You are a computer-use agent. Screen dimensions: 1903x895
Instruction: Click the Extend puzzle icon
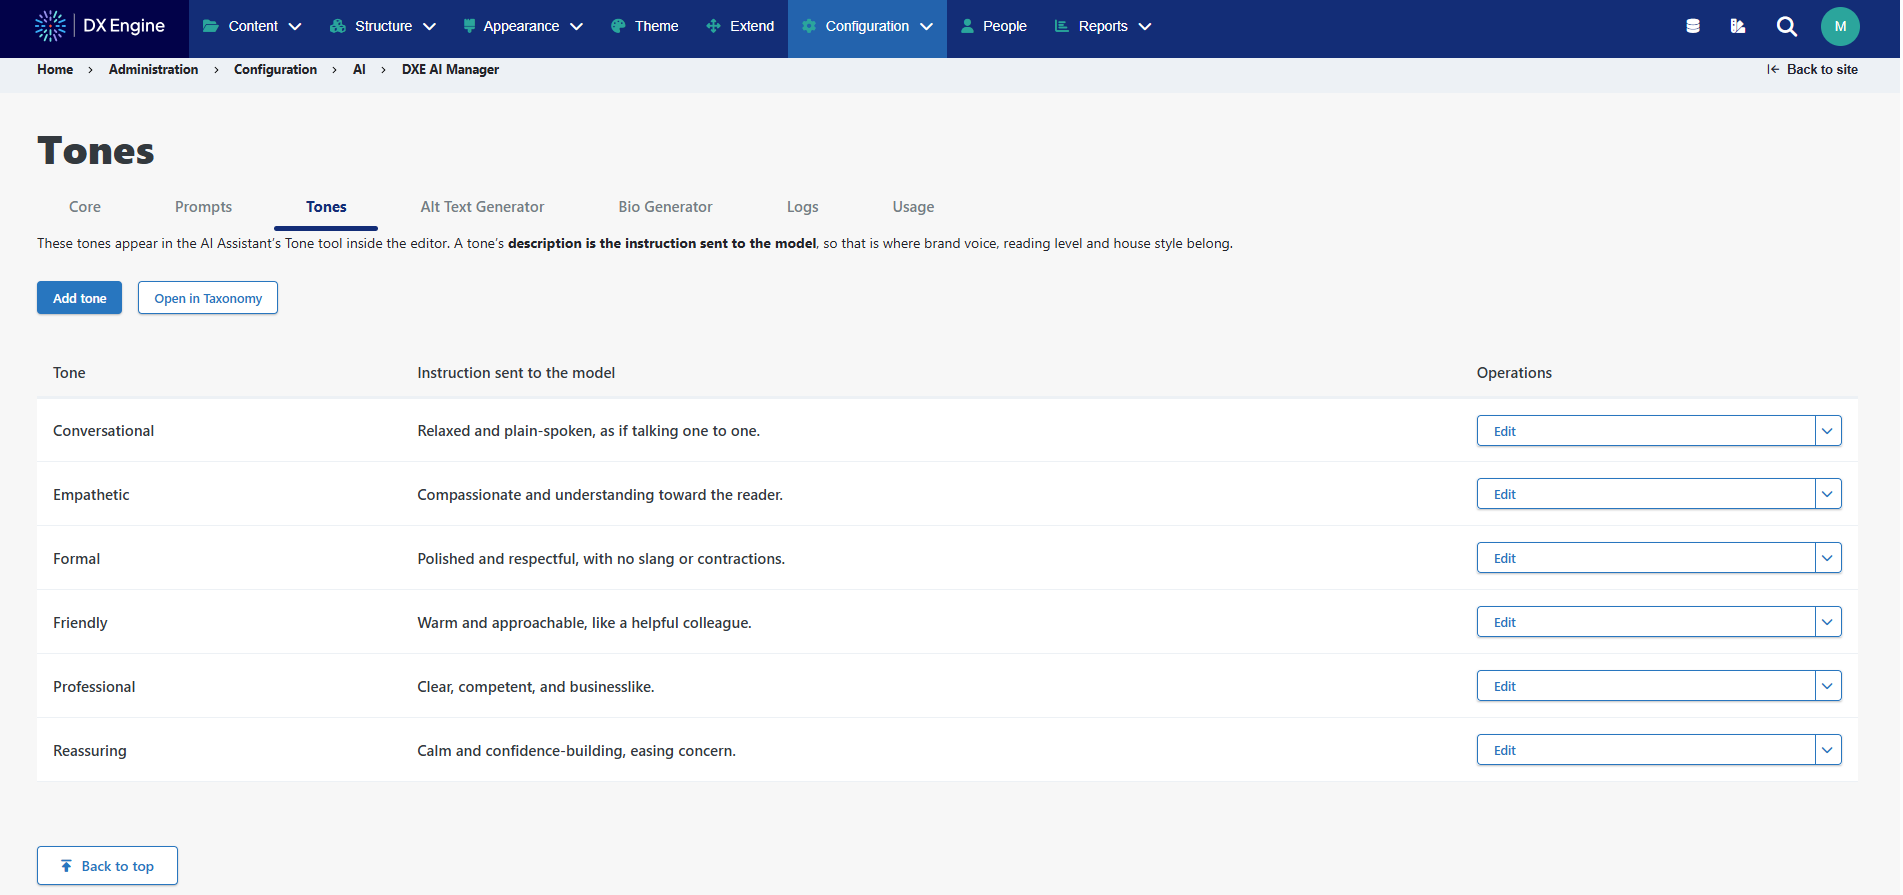(x=713, y=26)
